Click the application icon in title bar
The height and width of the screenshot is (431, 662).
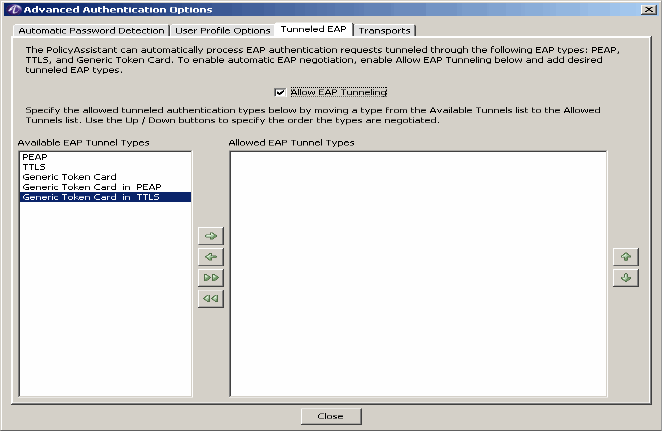click(x=14, y=9)
